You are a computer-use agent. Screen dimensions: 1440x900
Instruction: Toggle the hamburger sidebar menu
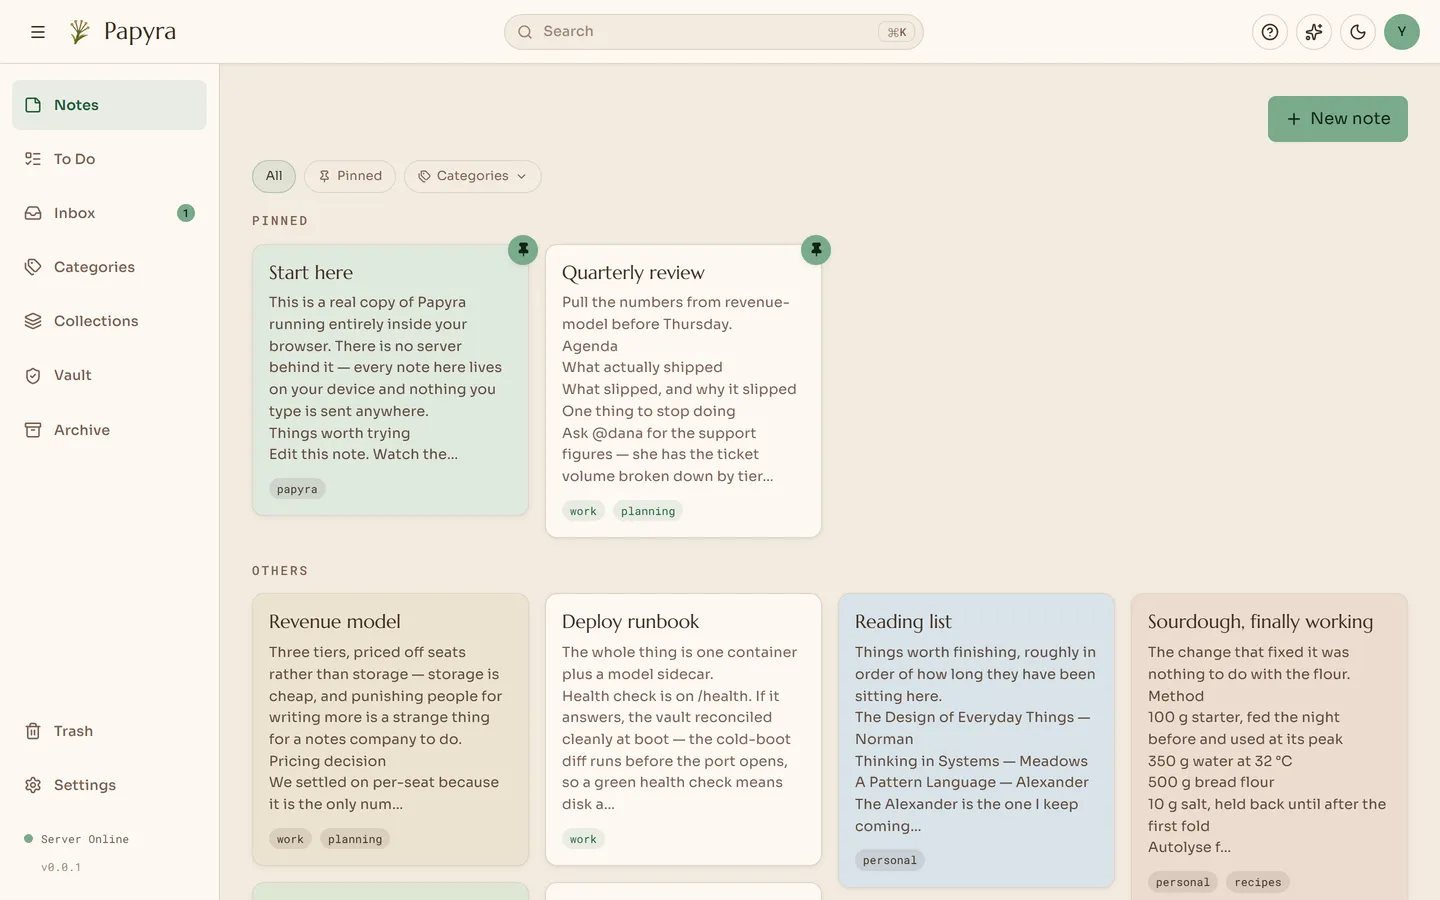[x=38, y=32]
